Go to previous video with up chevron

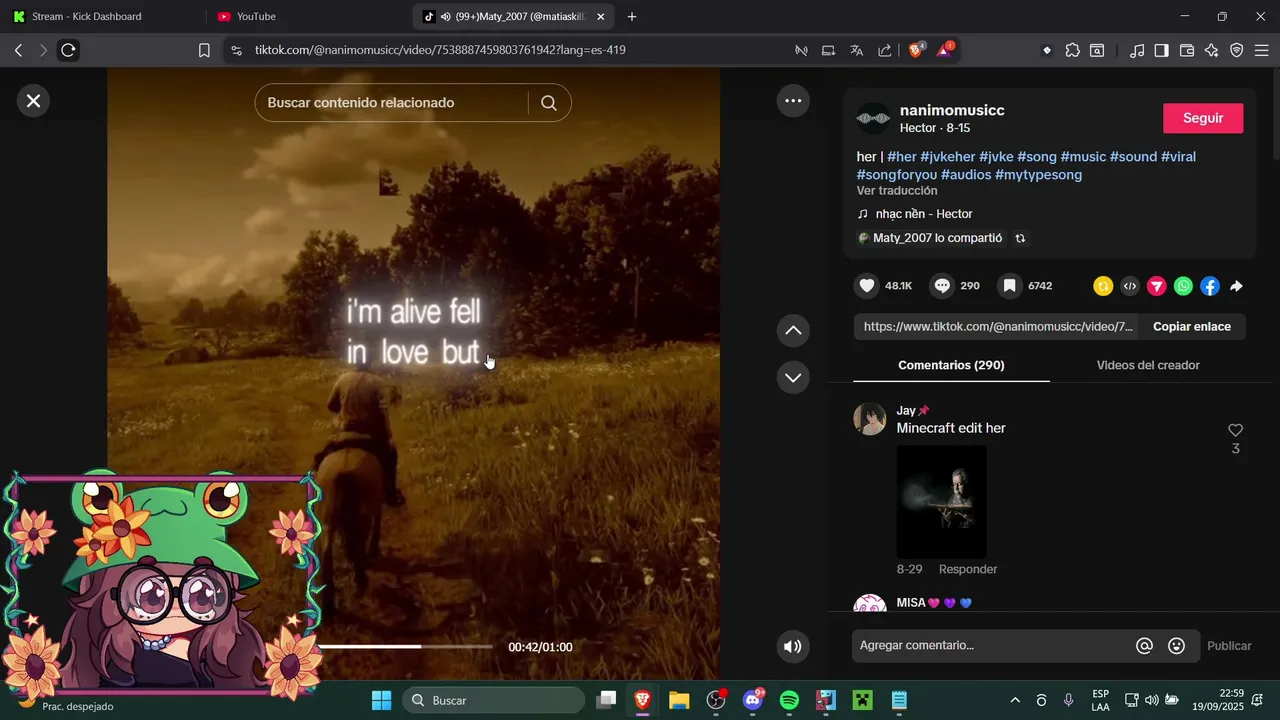pos(793,330)
